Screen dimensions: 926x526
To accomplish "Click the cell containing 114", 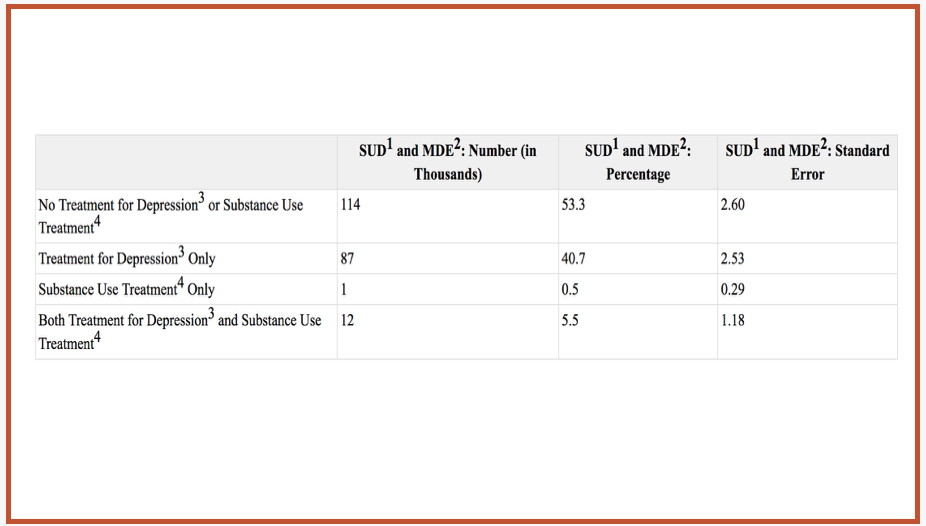I will coord(448,216).
